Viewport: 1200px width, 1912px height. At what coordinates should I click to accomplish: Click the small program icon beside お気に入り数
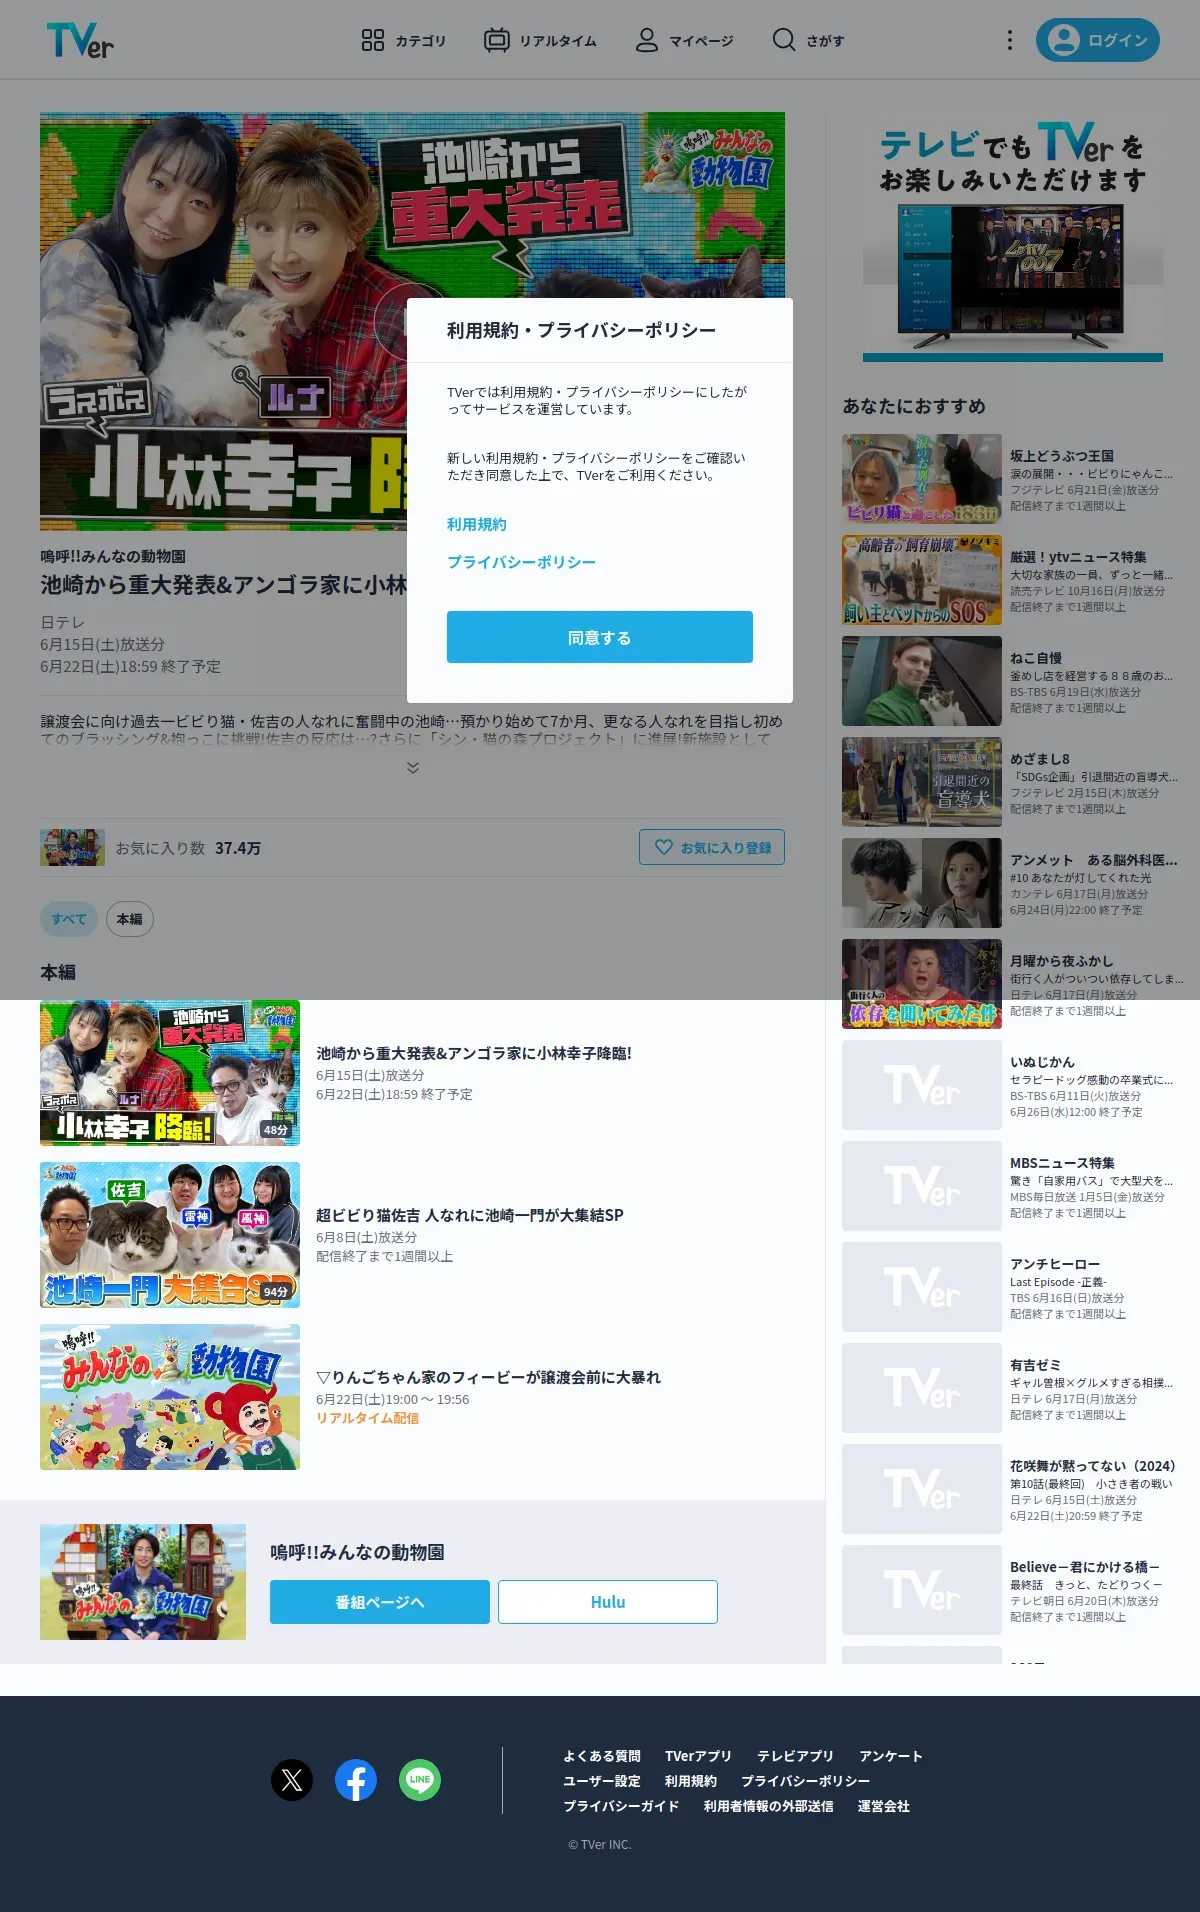pyautogui.click(x=72, y=847)
